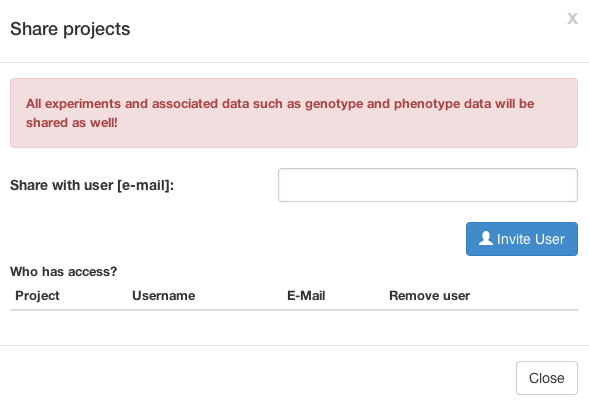
Task: Select the Project column header
Action: click(x=37, y=296)
